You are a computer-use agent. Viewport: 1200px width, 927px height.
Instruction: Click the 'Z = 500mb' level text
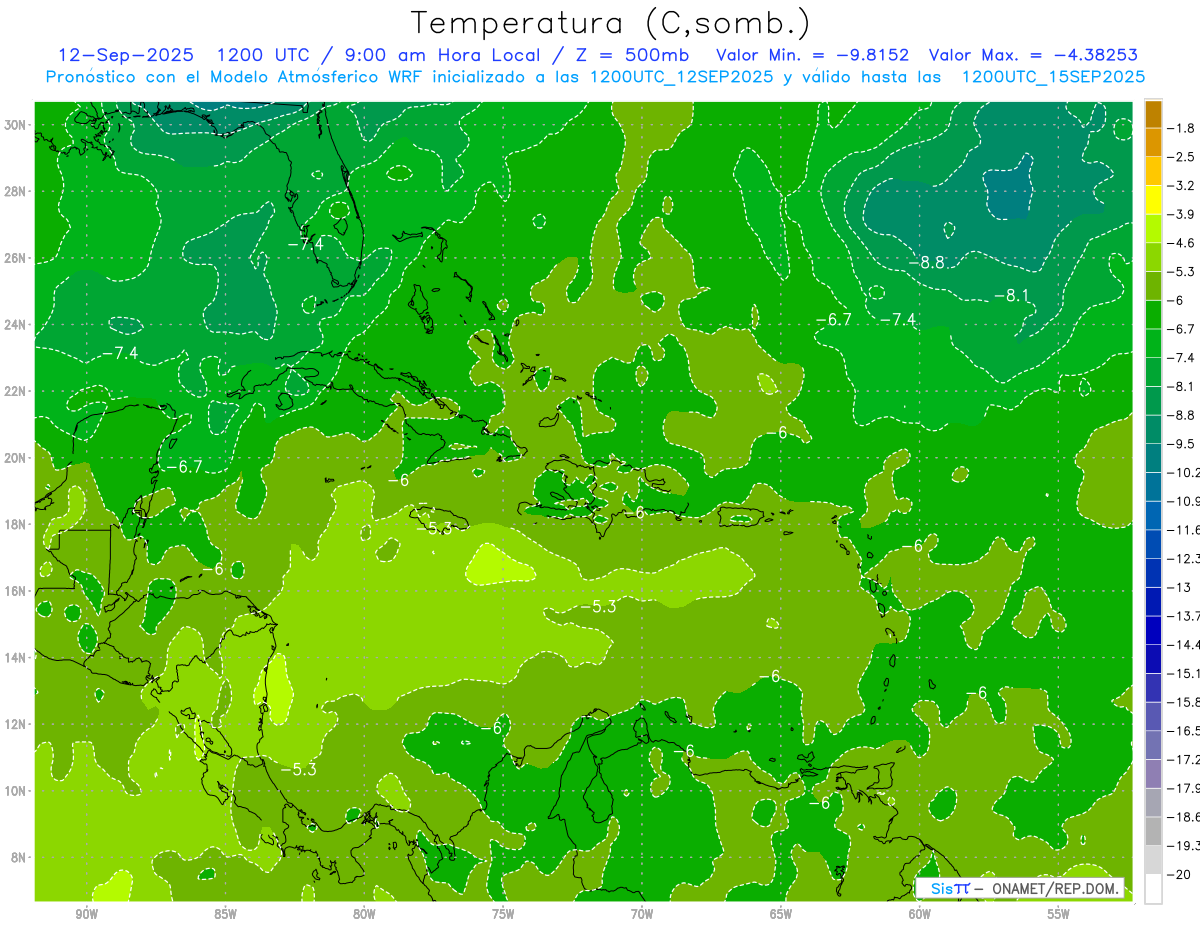tap(645, 55)
